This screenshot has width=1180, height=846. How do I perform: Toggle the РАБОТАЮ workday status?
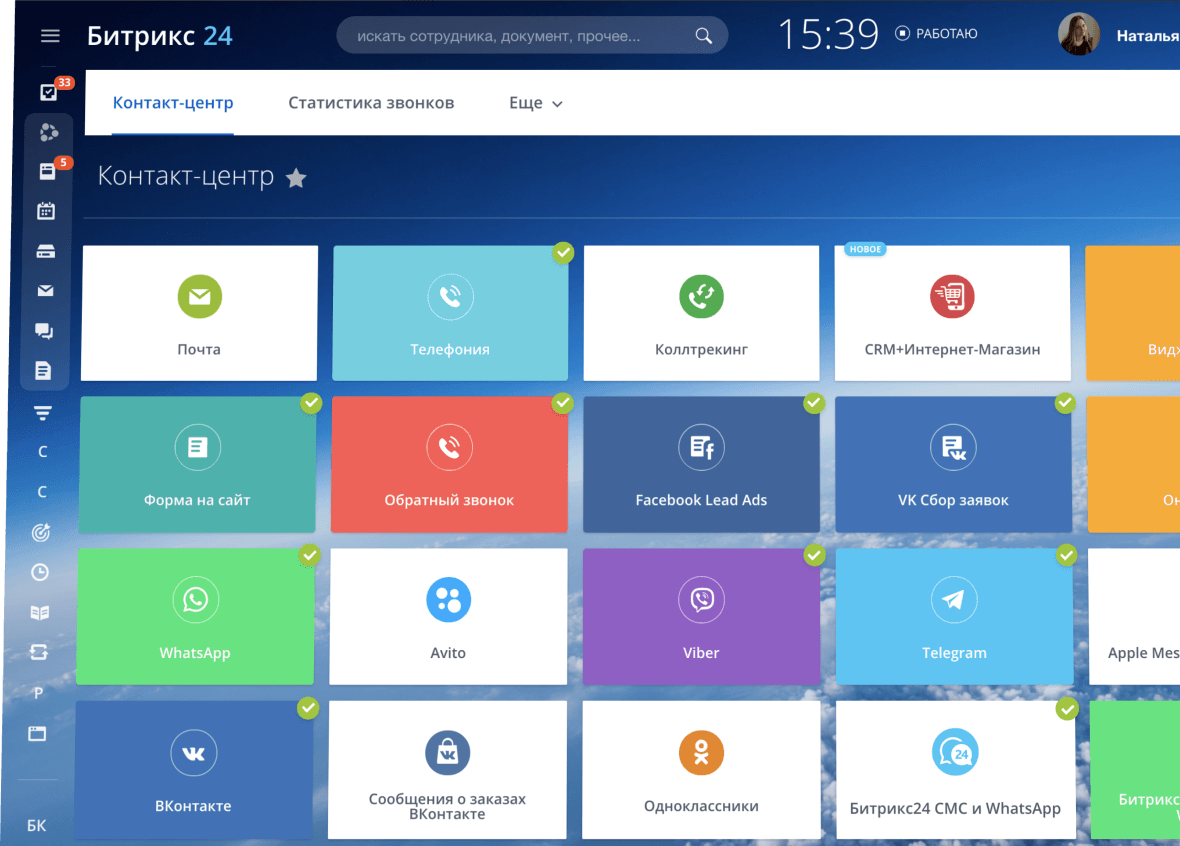pos(936,34)
